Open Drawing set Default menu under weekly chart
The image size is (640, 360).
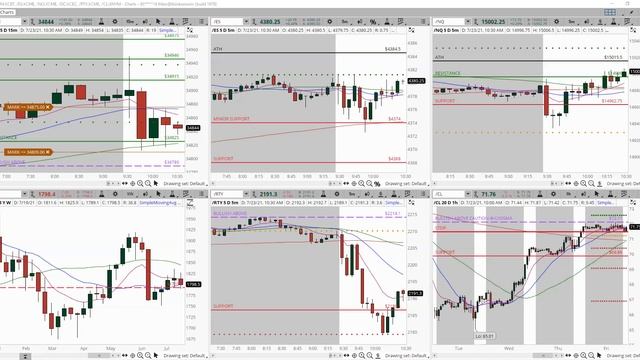coord(186,356)
